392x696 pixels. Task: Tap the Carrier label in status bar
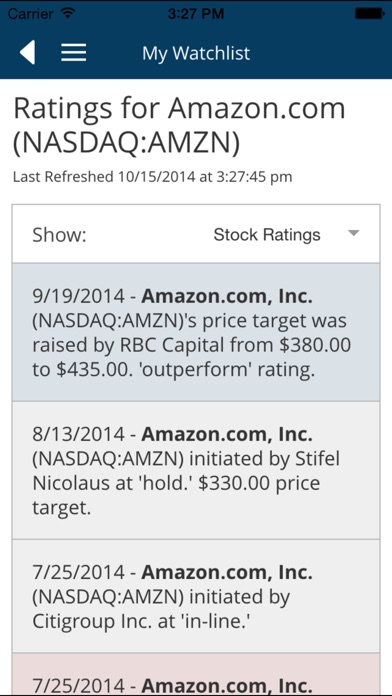(30, 14)
